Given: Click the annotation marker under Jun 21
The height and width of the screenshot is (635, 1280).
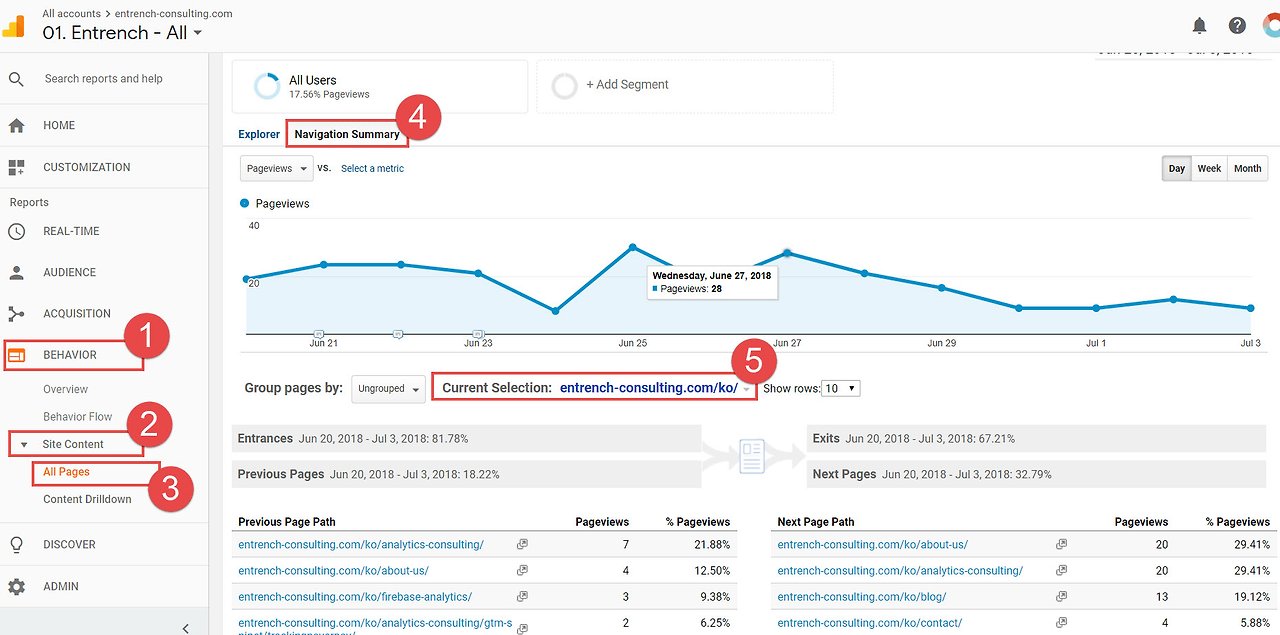Looking at the screenshot, I should point(318,333).
